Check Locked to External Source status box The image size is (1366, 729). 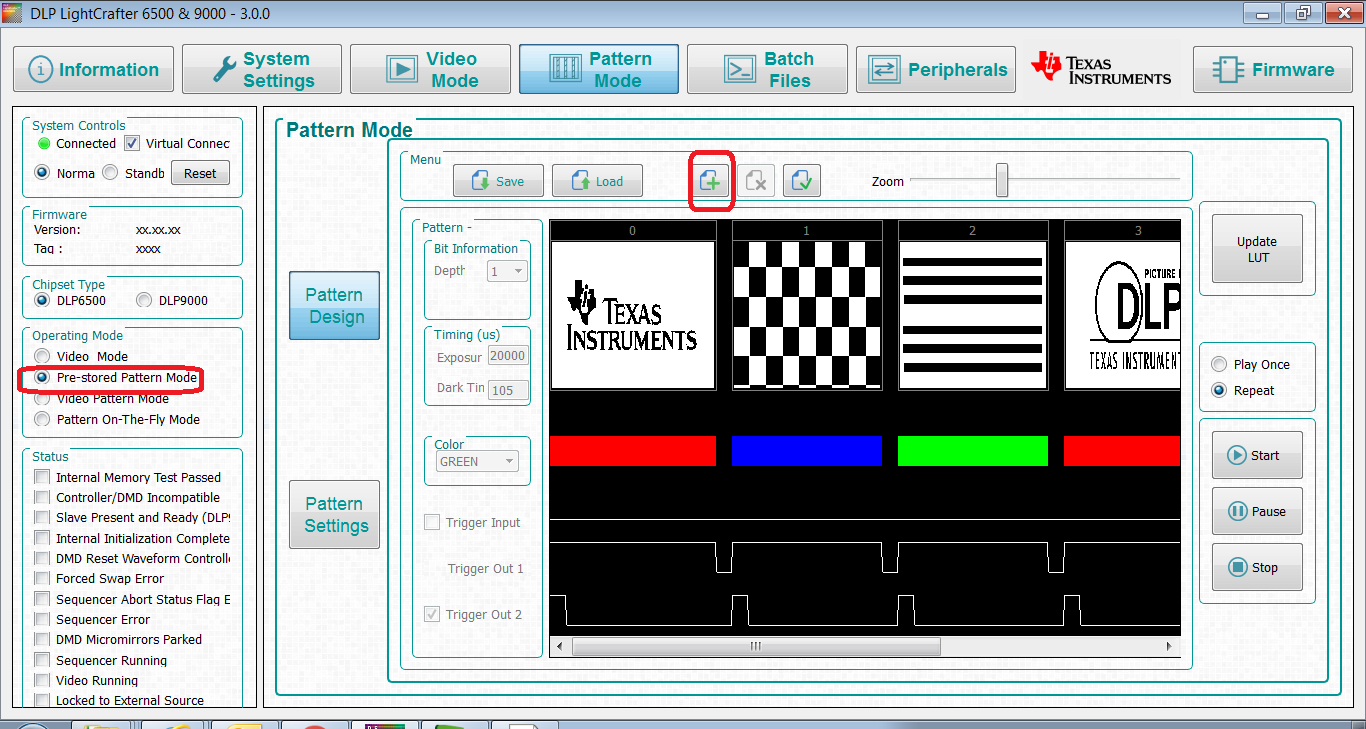point(42,700)
